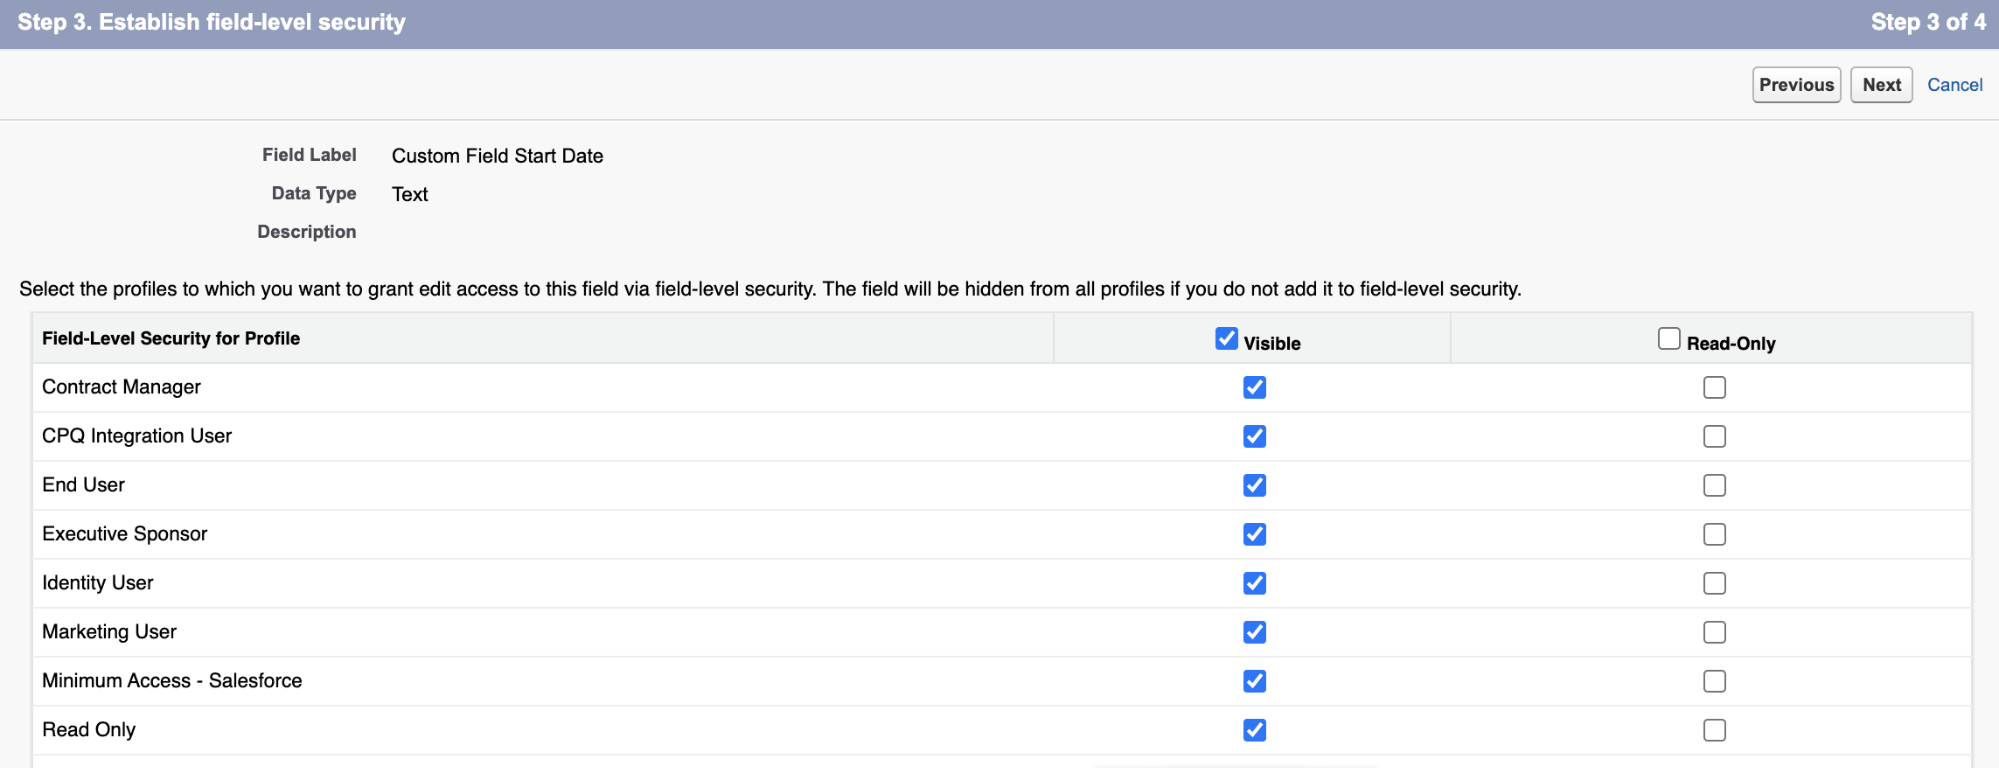1999x768 pixels.
Task: Uncheck Visible for Marketing User
Action: click(1254, 633)
